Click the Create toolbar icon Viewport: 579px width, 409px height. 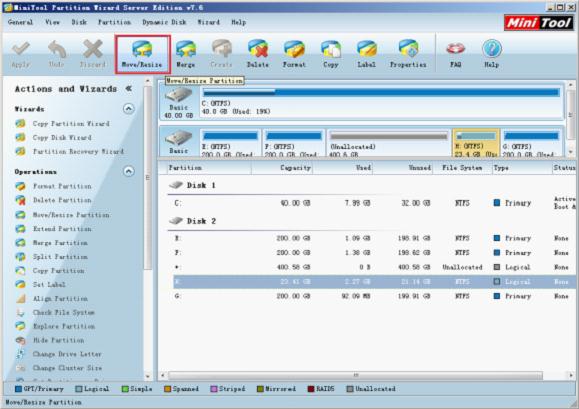click(221, 54)
